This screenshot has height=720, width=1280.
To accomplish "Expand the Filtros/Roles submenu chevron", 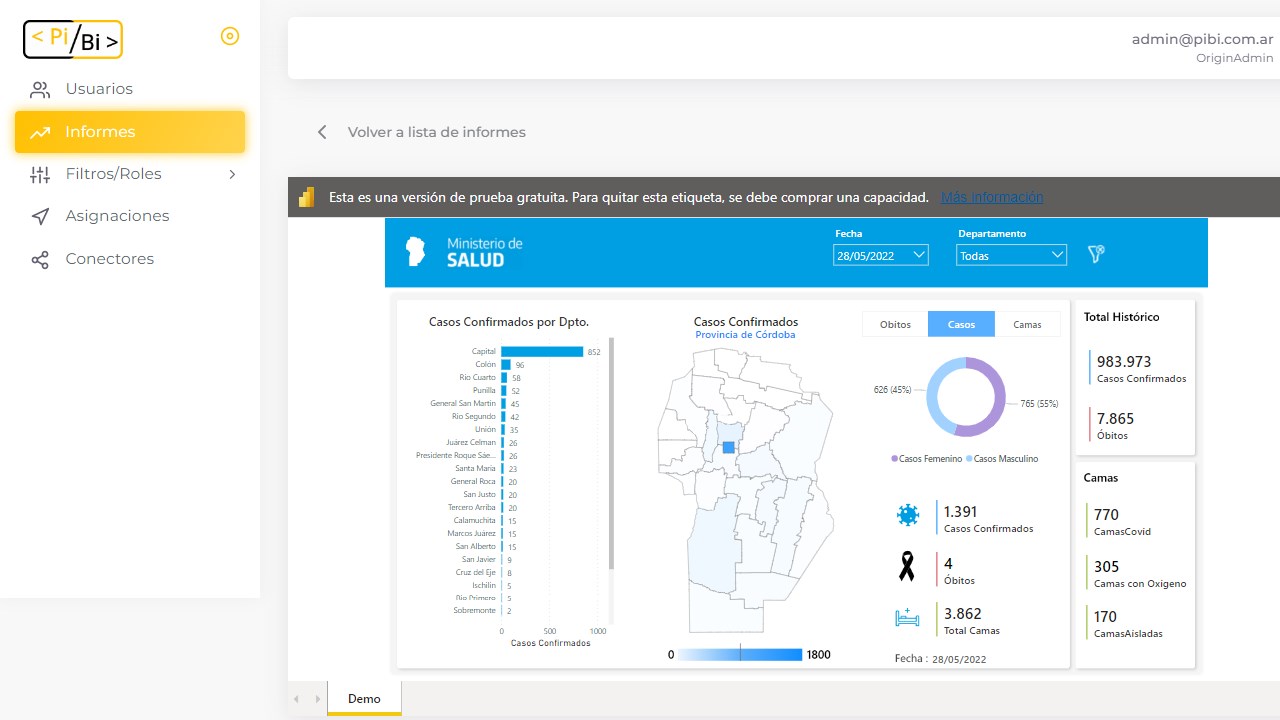I will 232,175.
